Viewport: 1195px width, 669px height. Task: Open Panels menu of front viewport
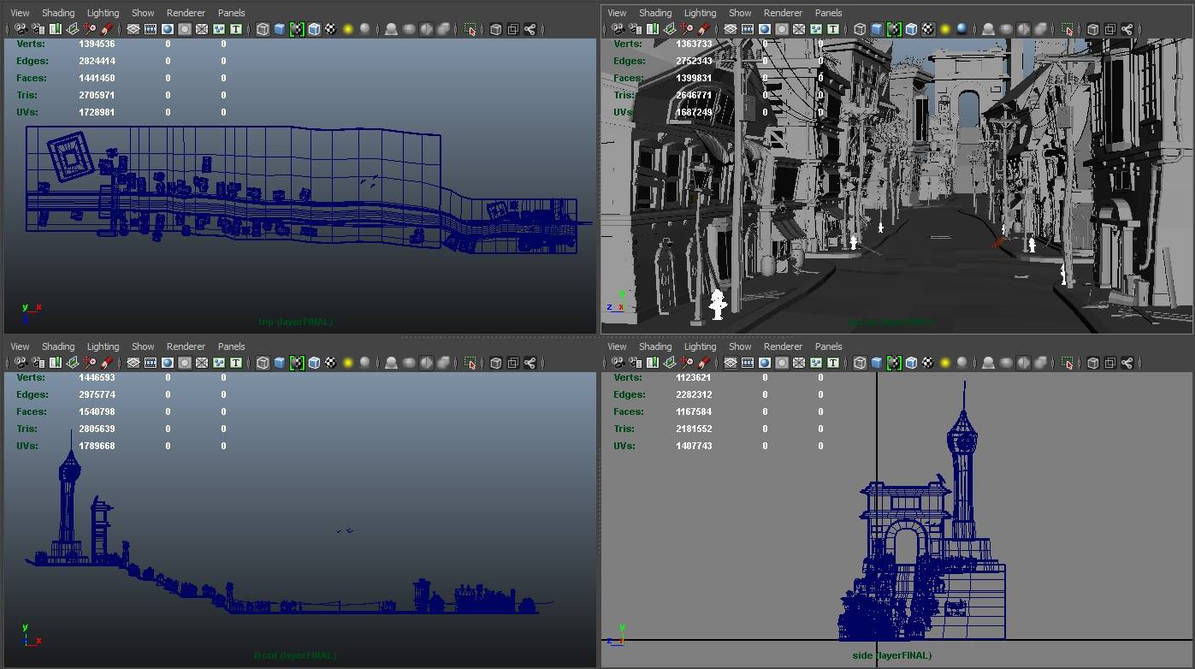point(232,347)
